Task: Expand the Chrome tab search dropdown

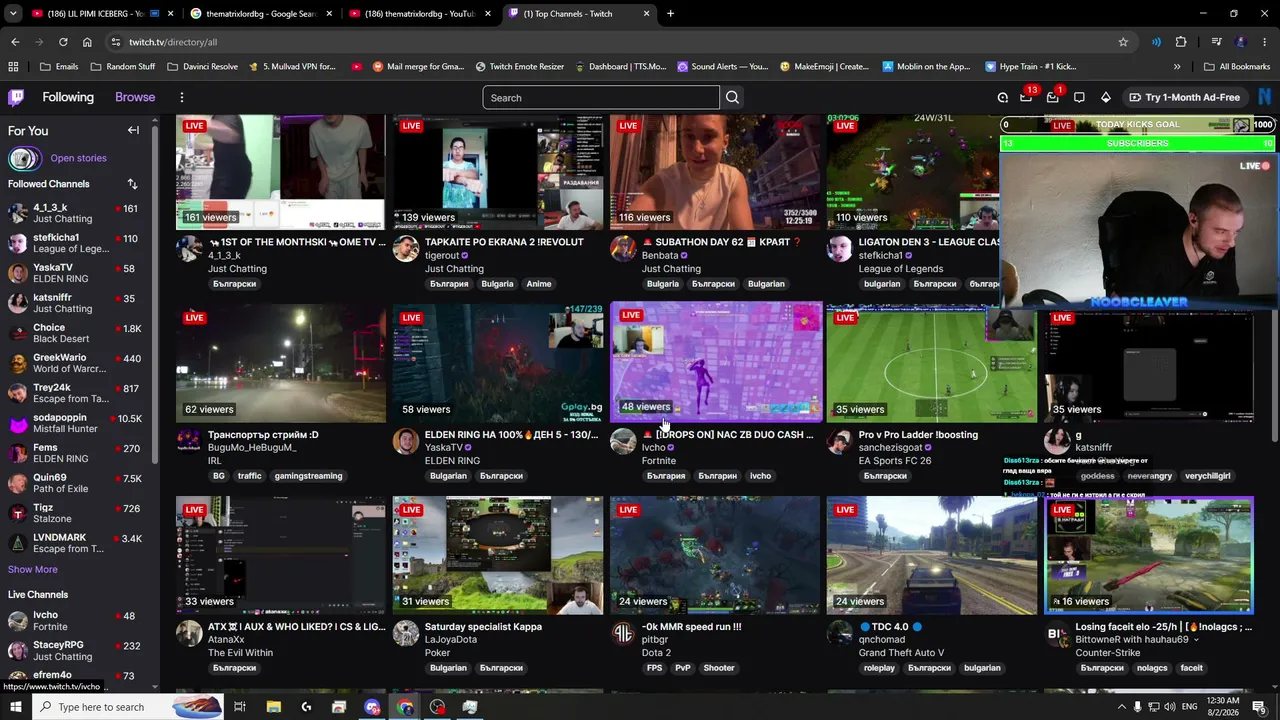Action: tap(13, 14)
